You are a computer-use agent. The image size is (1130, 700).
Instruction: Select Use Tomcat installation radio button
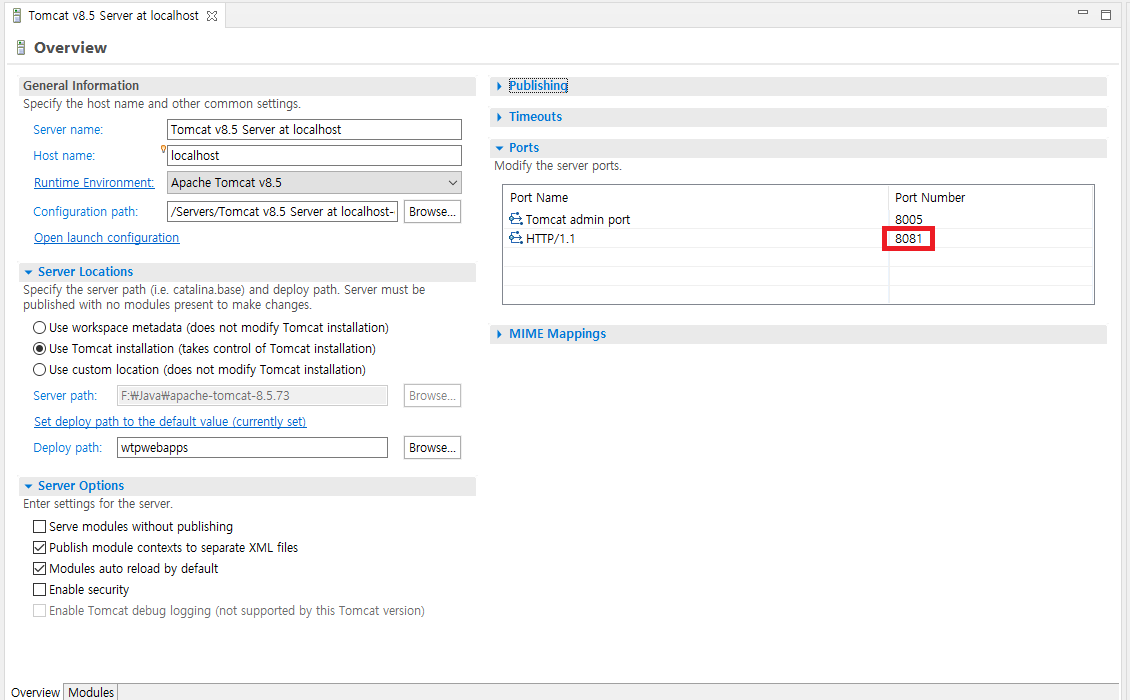[x=40, y=348]
